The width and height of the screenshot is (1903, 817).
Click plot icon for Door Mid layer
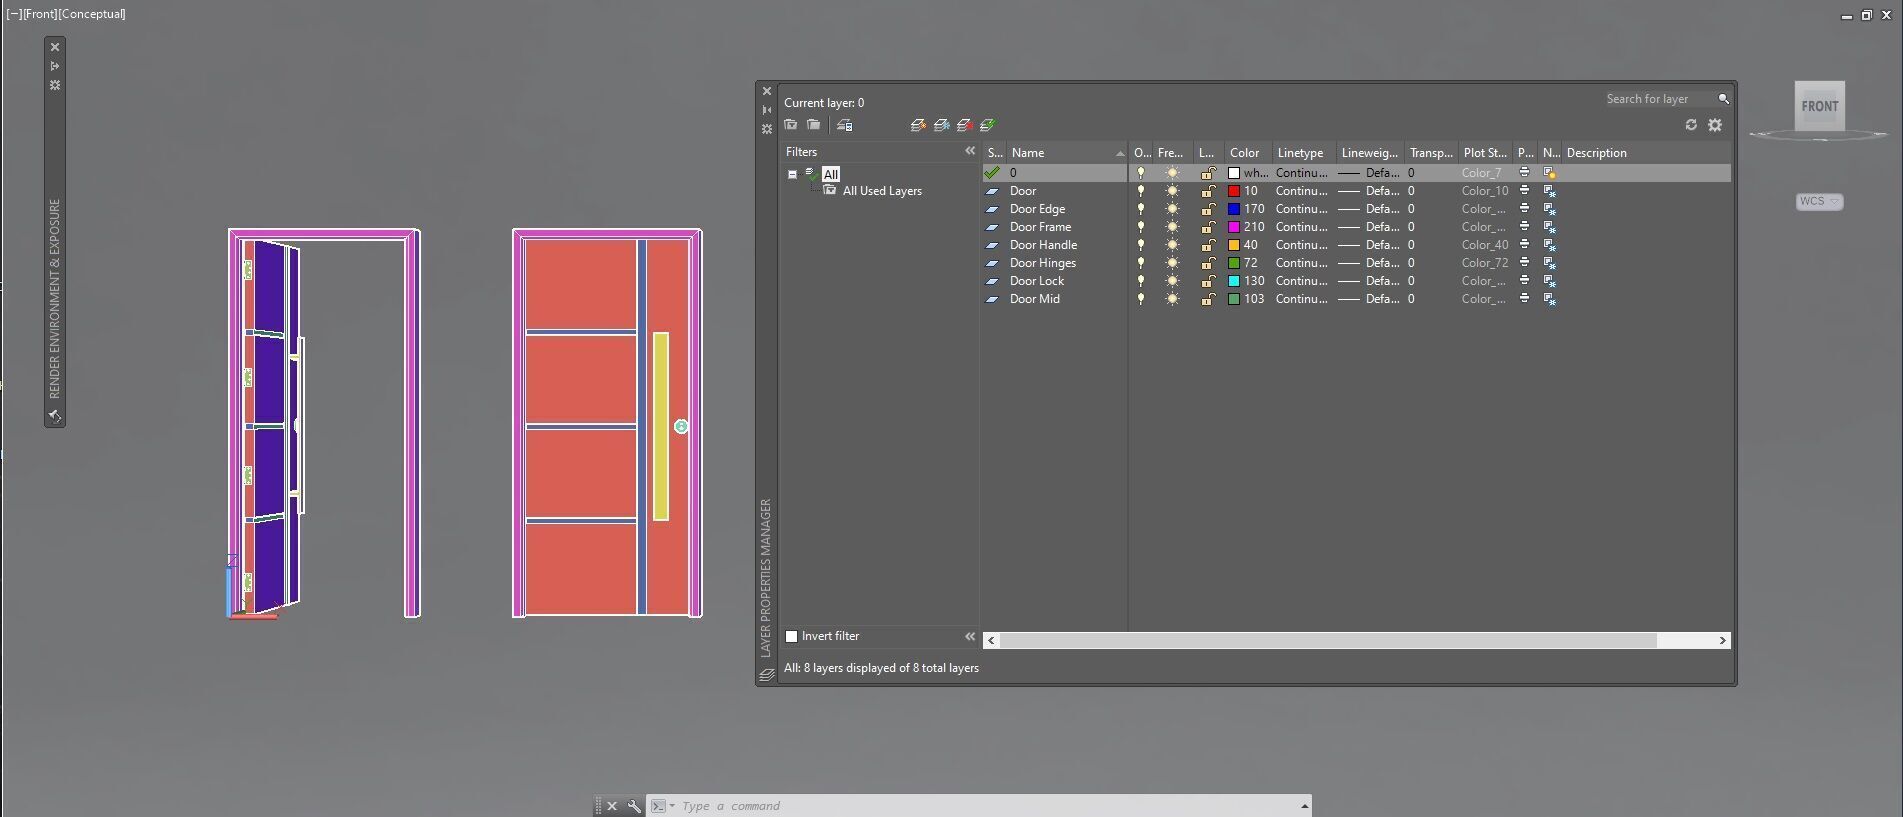pyautogui.click(x=1524, y=298)
